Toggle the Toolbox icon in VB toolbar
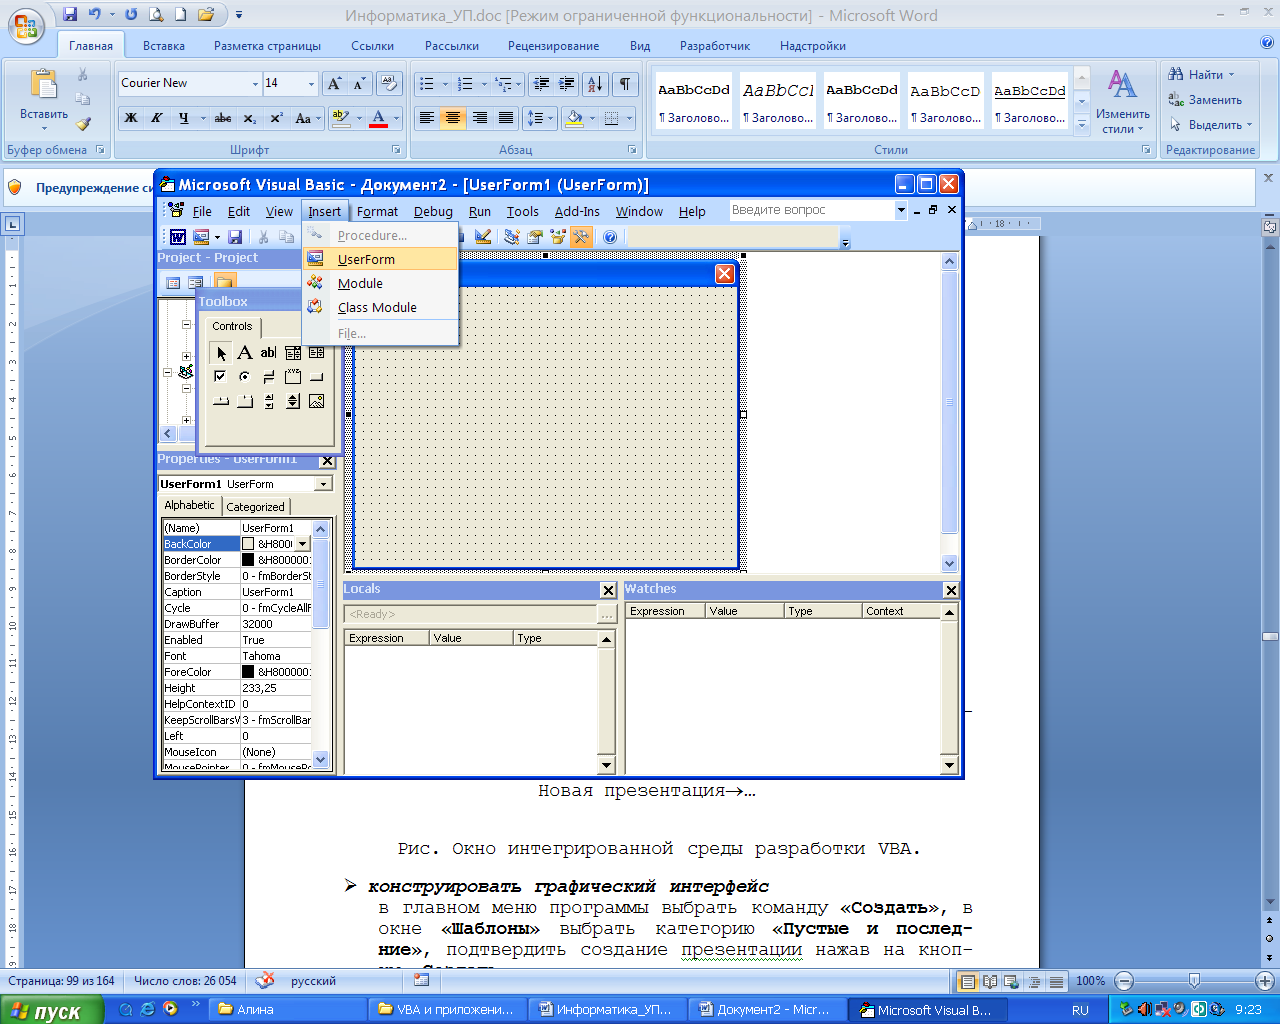1280x1024 pixels. (x=581, y=237)
